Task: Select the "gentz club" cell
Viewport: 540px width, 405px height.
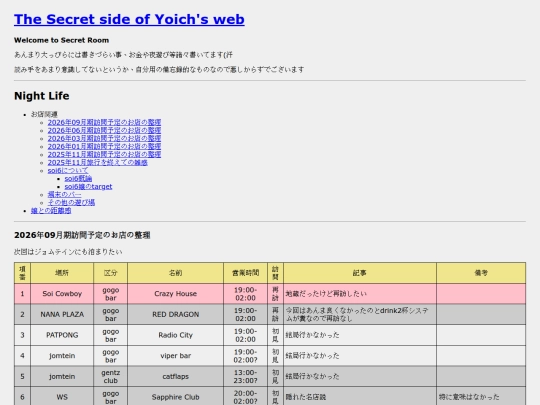Action: coord(111,376)
